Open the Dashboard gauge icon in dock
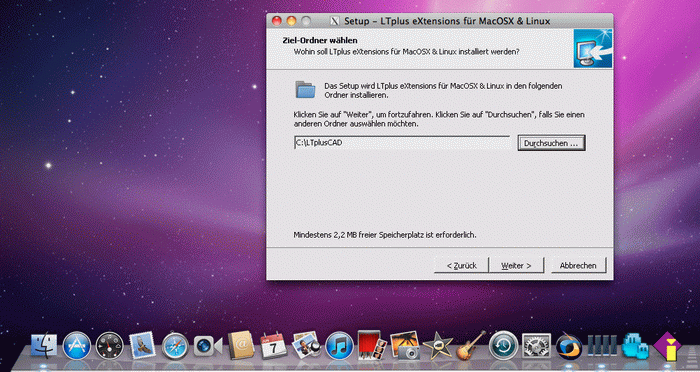 pos(109,346)
